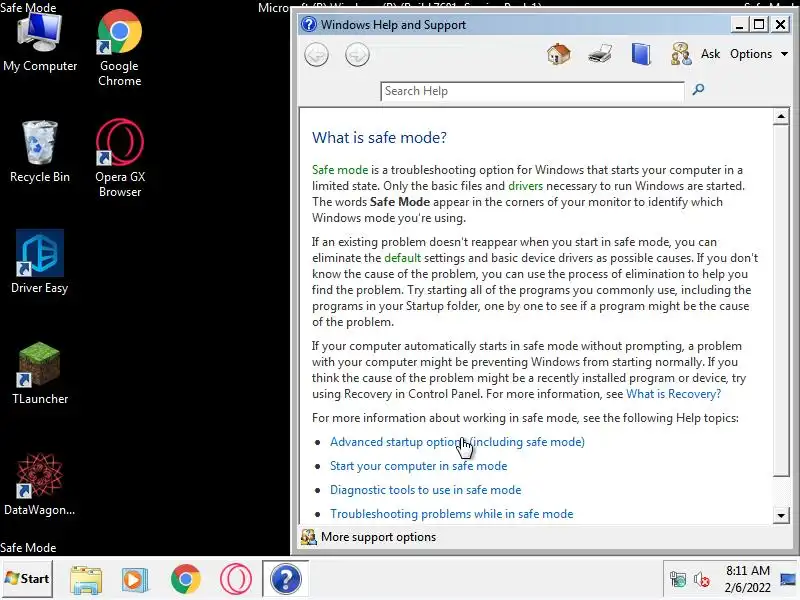Viewport: 800px width, 600px height.
Task: Click the Show desktop tray icon
Action: click(789, 579)
